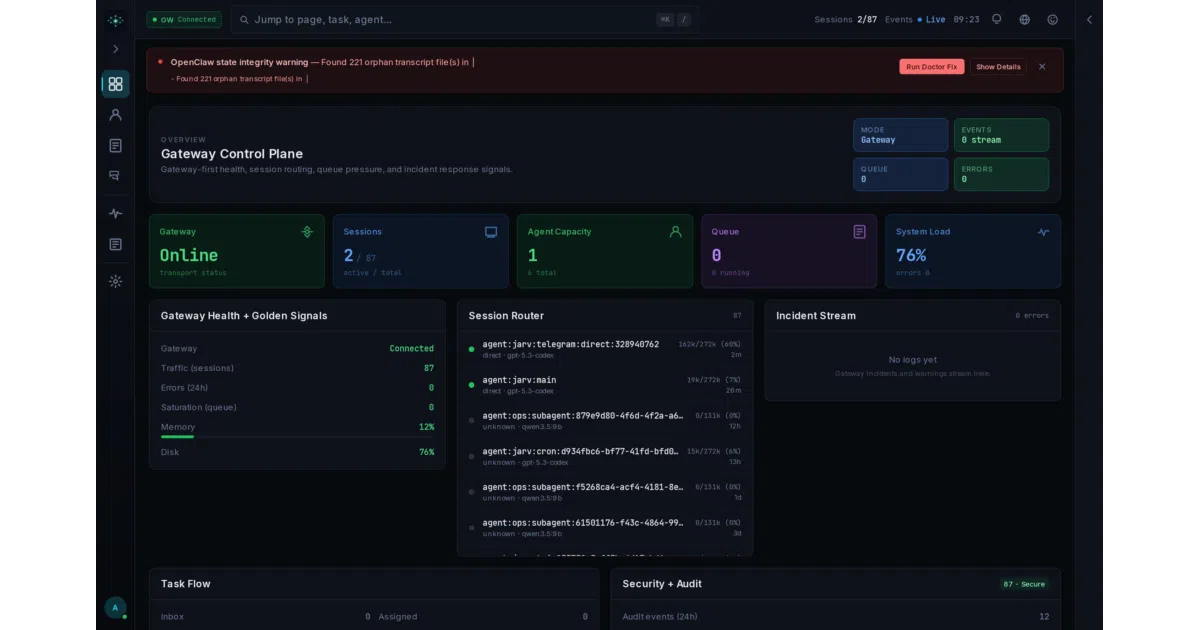Screen dimensions: 1200x630
Task: Open the overview dashboard grid icon in sidebar
Action: pos(115,84)
